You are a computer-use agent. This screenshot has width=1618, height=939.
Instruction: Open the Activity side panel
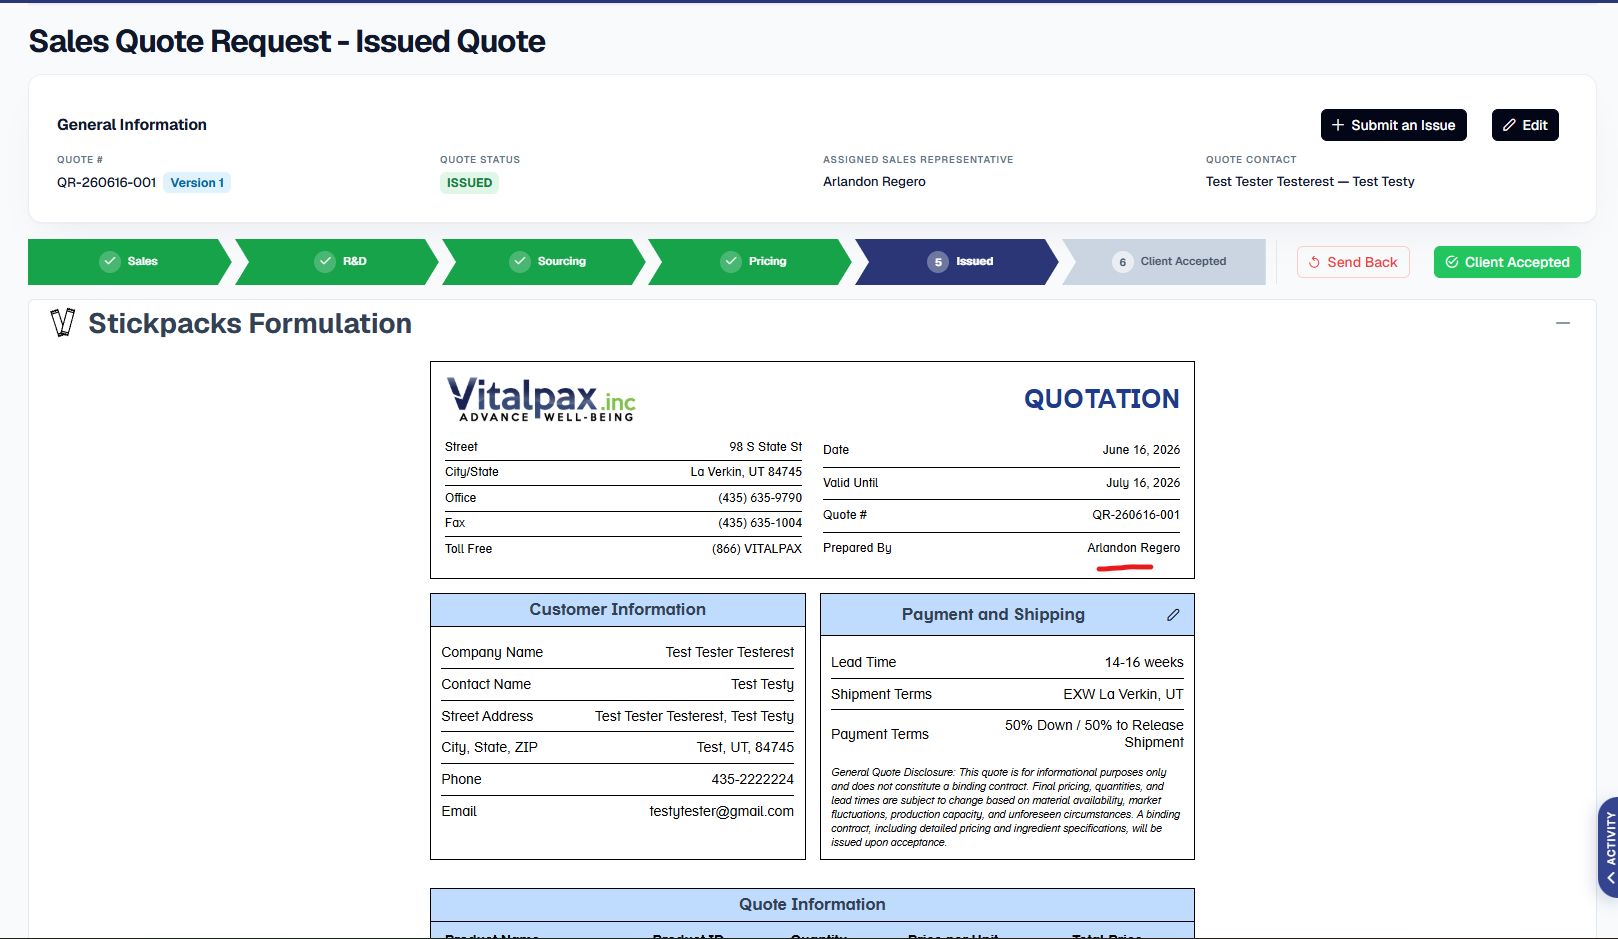click(1608, 847)
